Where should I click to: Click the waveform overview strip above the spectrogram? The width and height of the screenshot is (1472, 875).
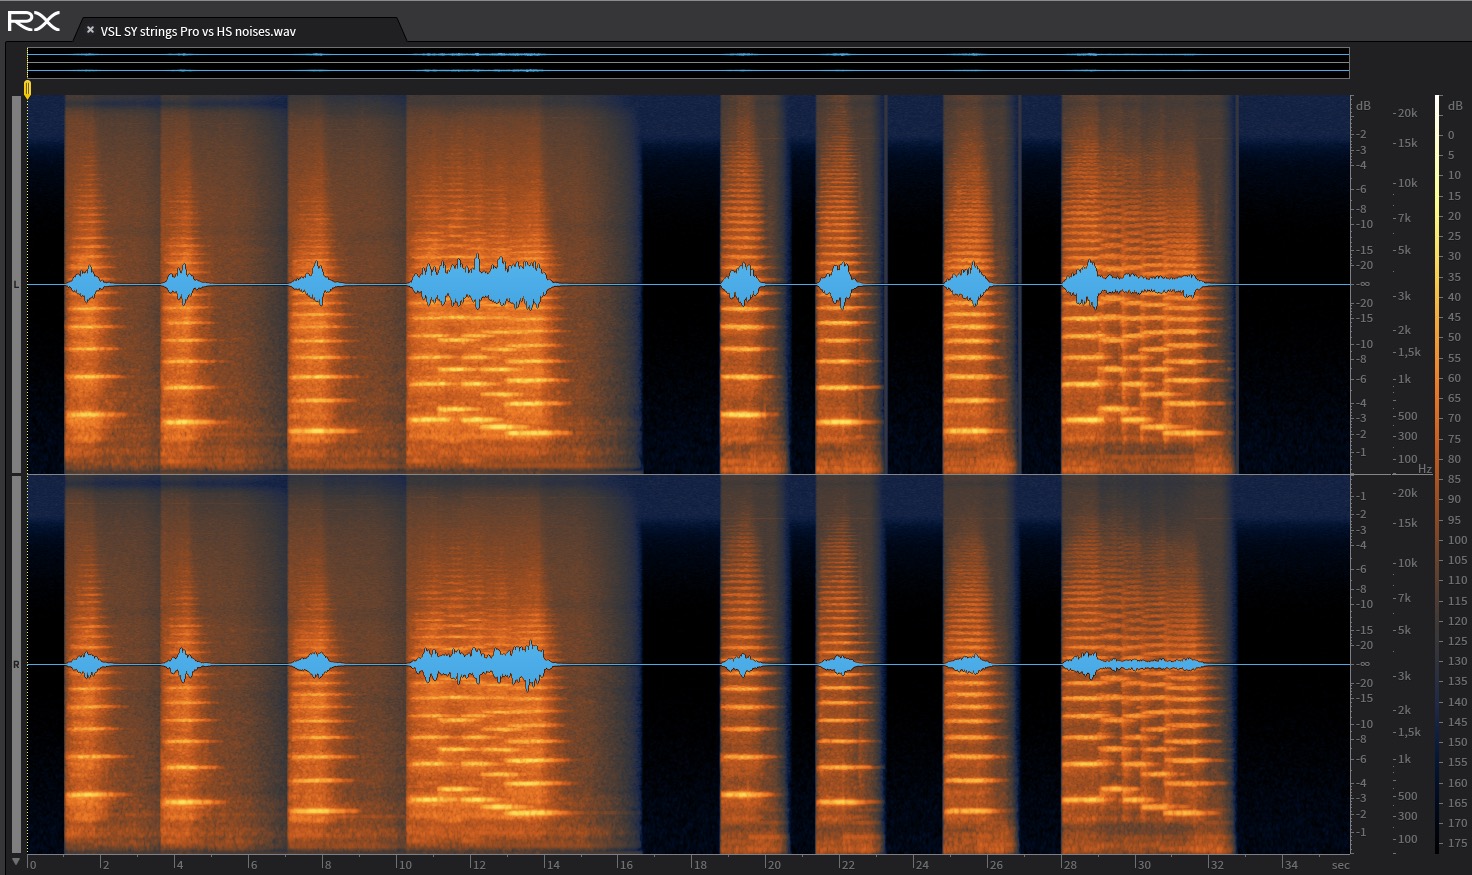click(x=688, y=62)
